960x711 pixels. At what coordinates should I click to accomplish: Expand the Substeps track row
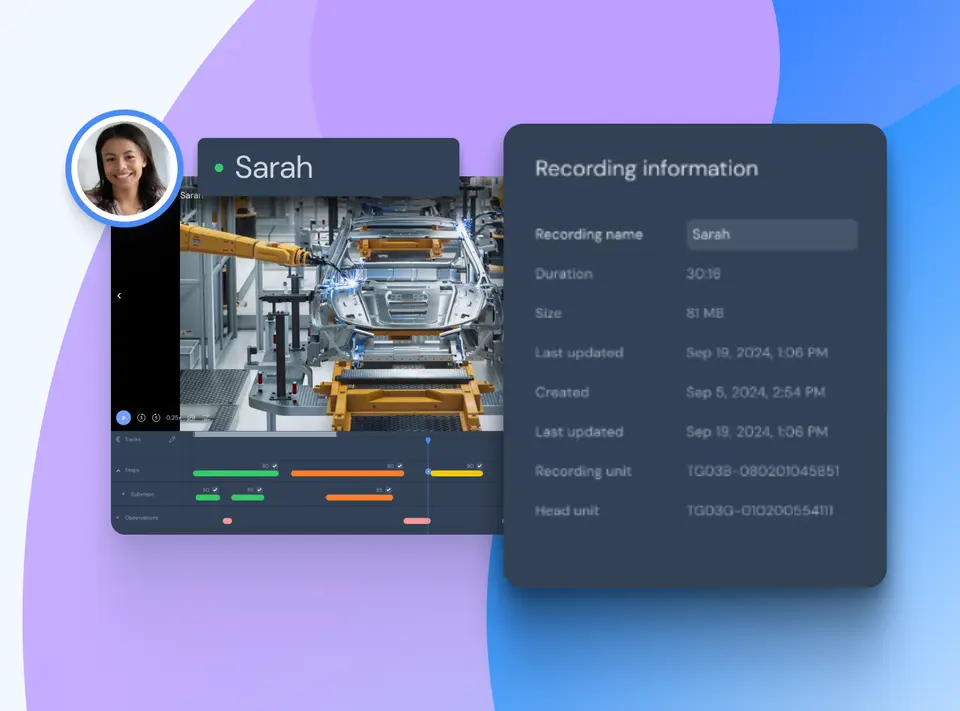point(124,494)
